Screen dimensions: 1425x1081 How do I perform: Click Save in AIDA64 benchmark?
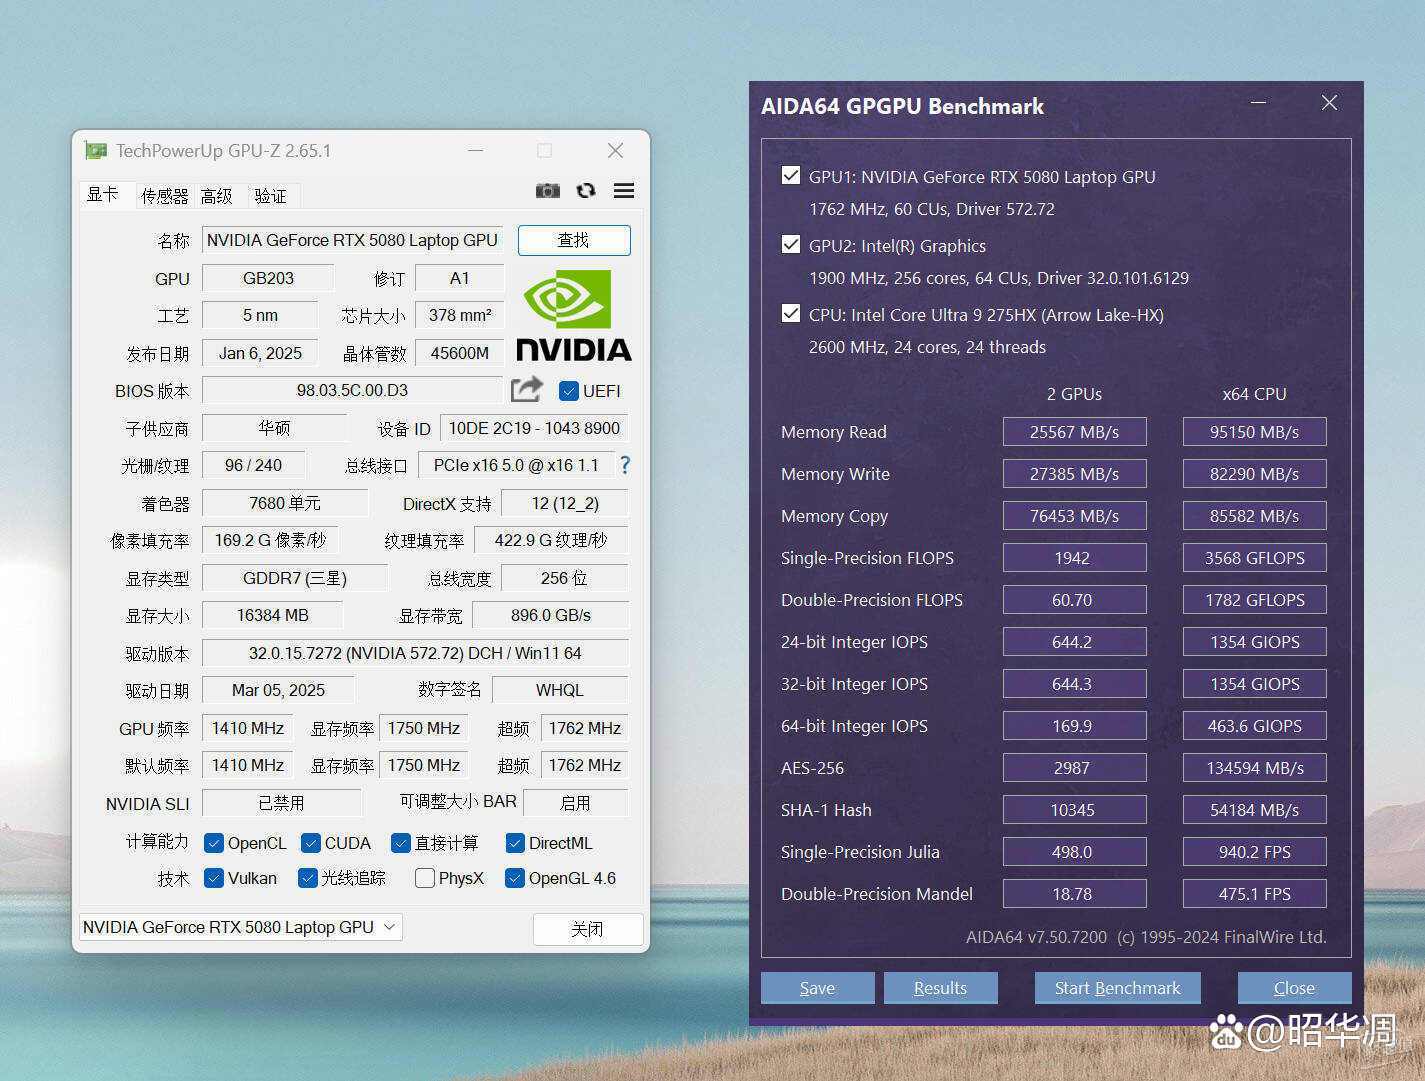pos(817,988)
